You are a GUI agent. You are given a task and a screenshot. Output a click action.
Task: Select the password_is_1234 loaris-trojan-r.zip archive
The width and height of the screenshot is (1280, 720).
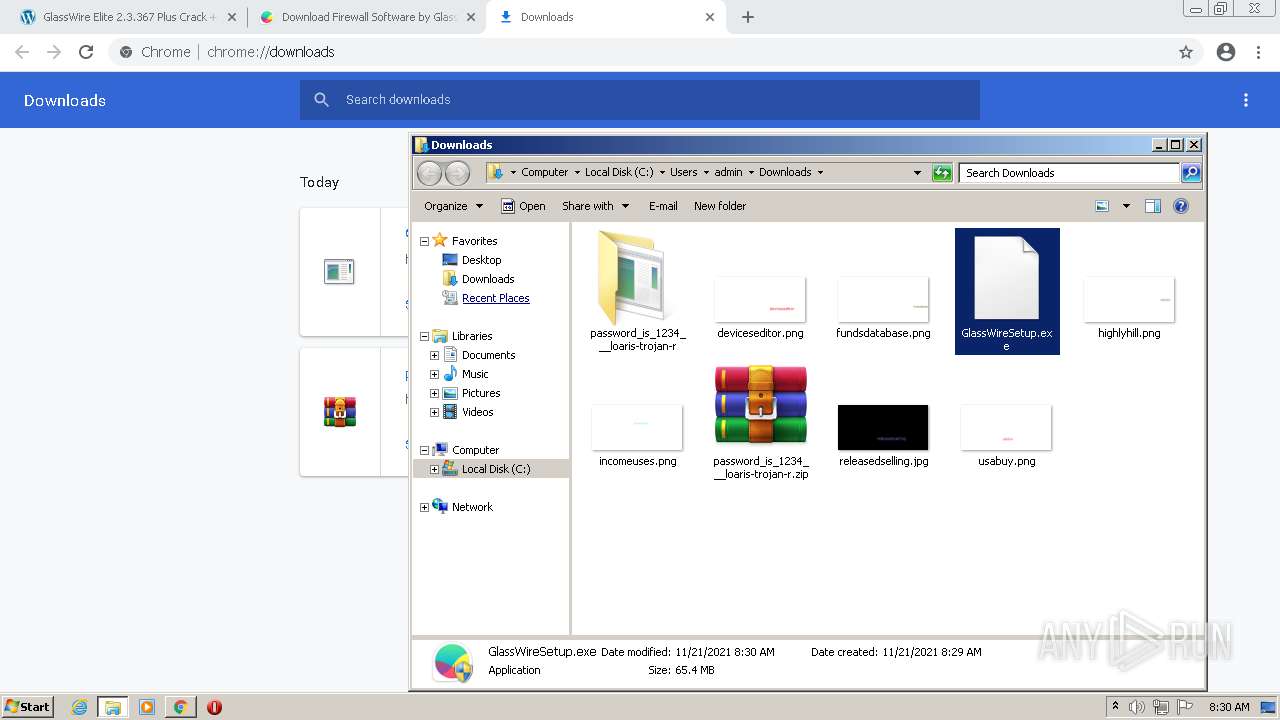760,423
